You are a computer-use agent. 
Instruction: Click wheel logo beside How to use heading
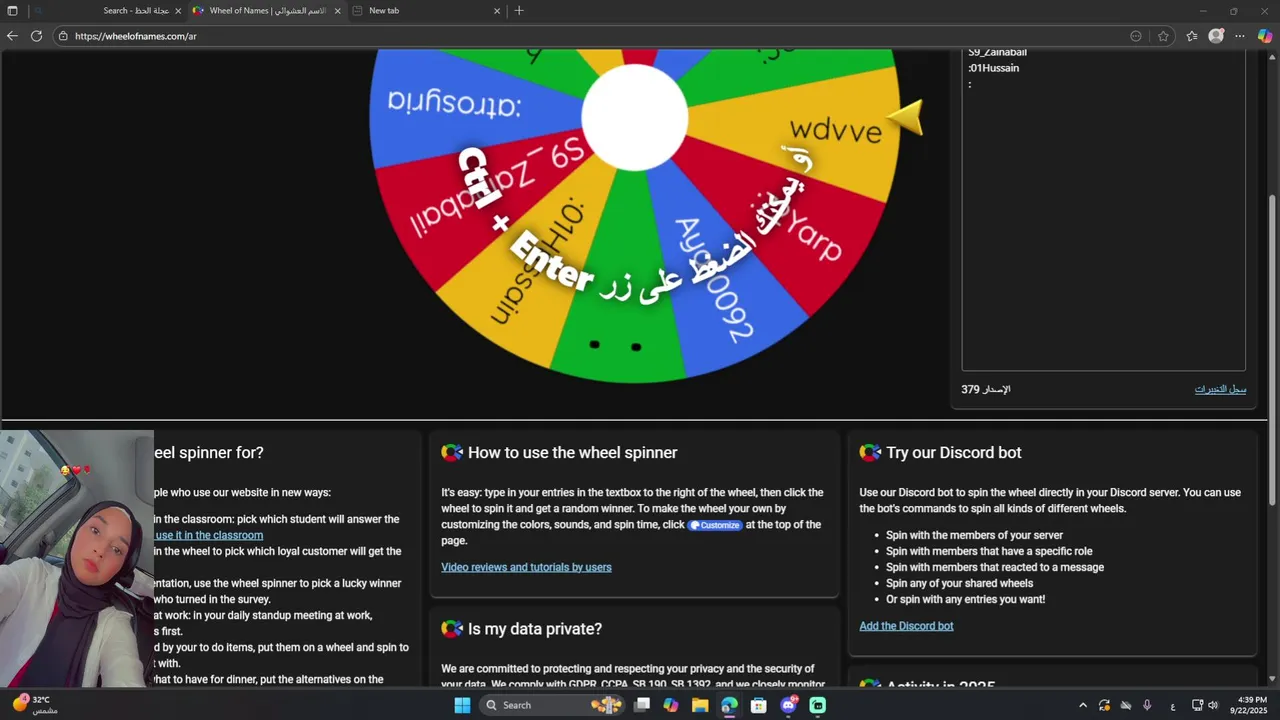pos(452,453)
